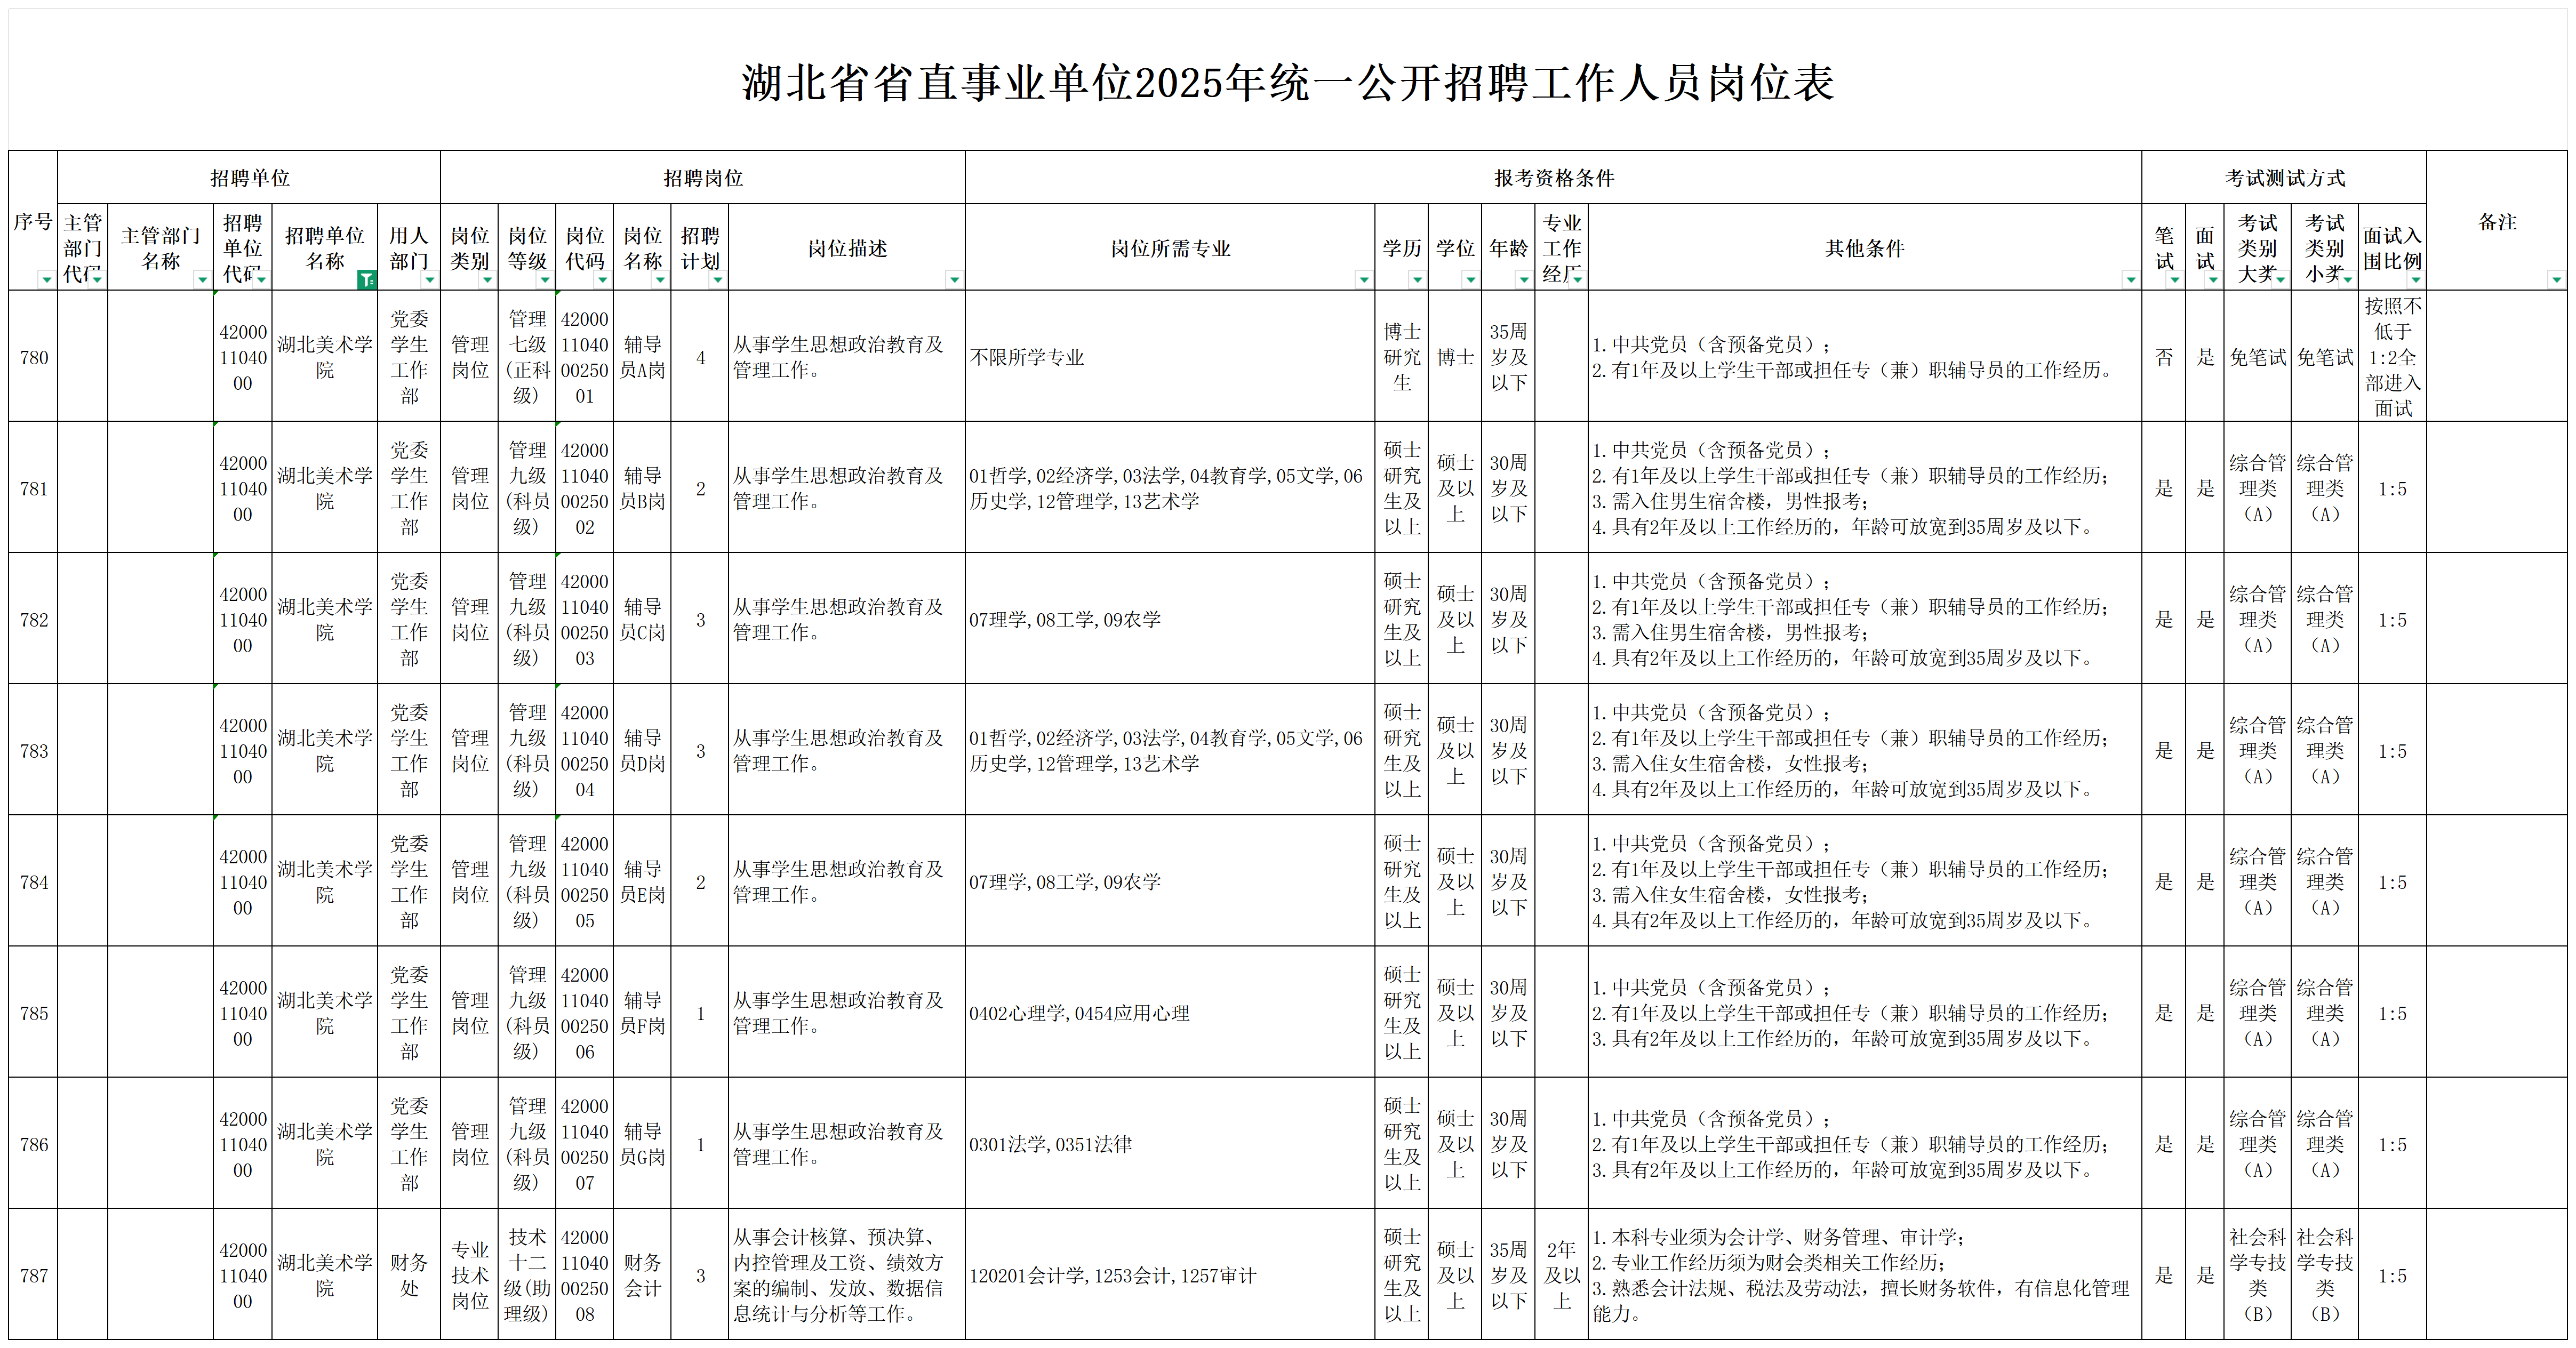Select the 招聘单位 group header cell
This screenshot has height=1348, width=2576.
pos(249,178)
